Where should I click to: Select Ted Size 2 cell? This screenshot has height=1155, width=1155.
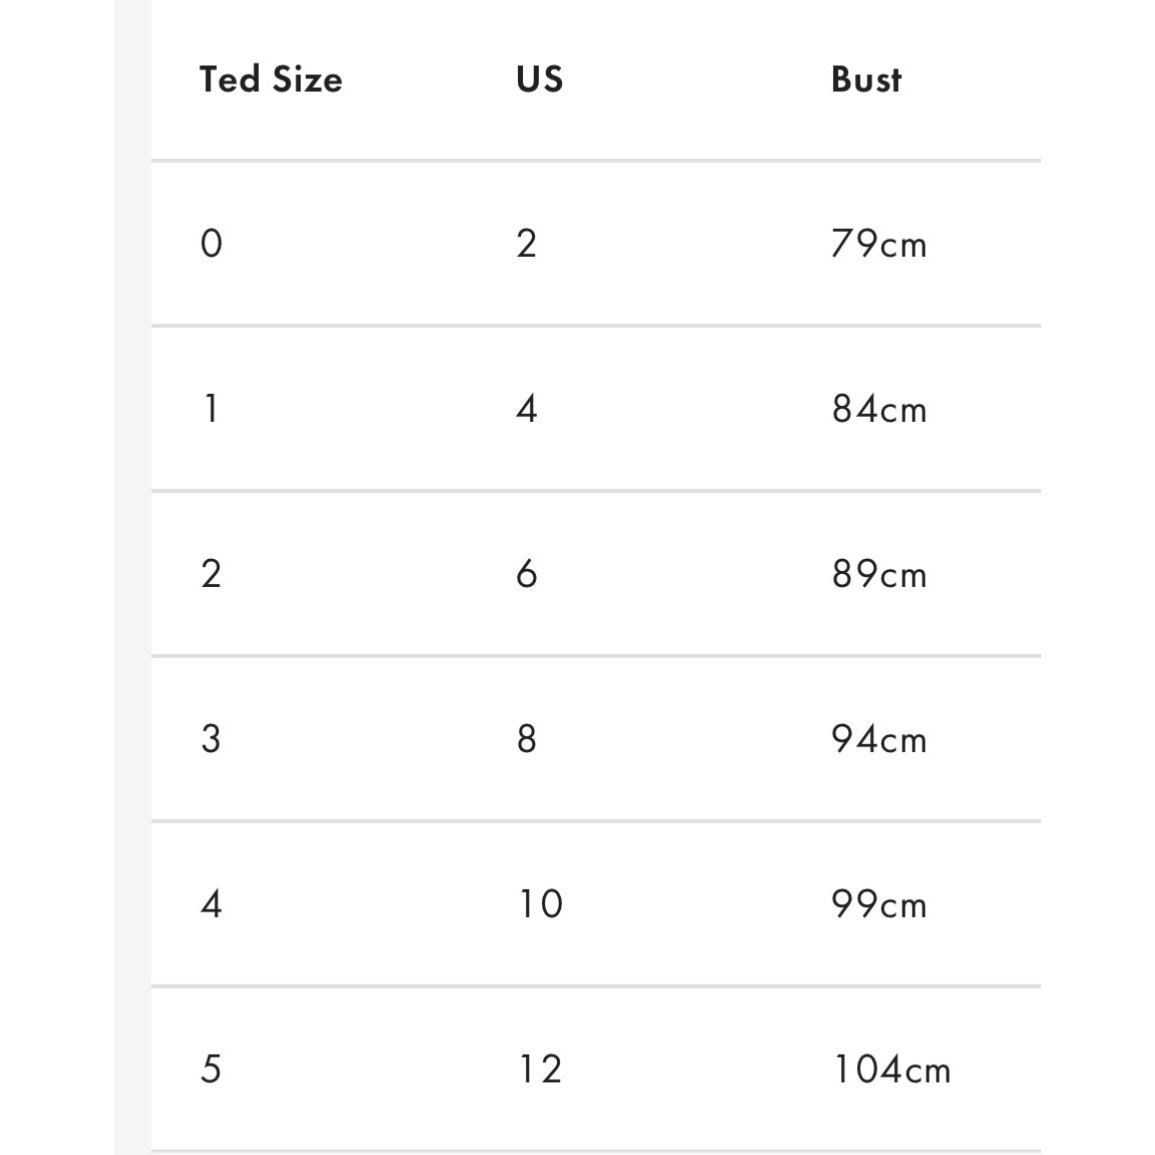(211, 574)
